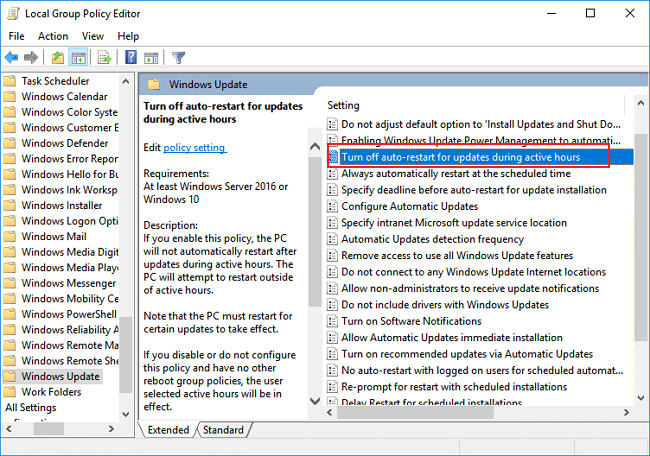The width and height of the screenshot is (650, 456).
Task: Maximize the Local Group Policy Editor window
Action: (x=590, y=13)
